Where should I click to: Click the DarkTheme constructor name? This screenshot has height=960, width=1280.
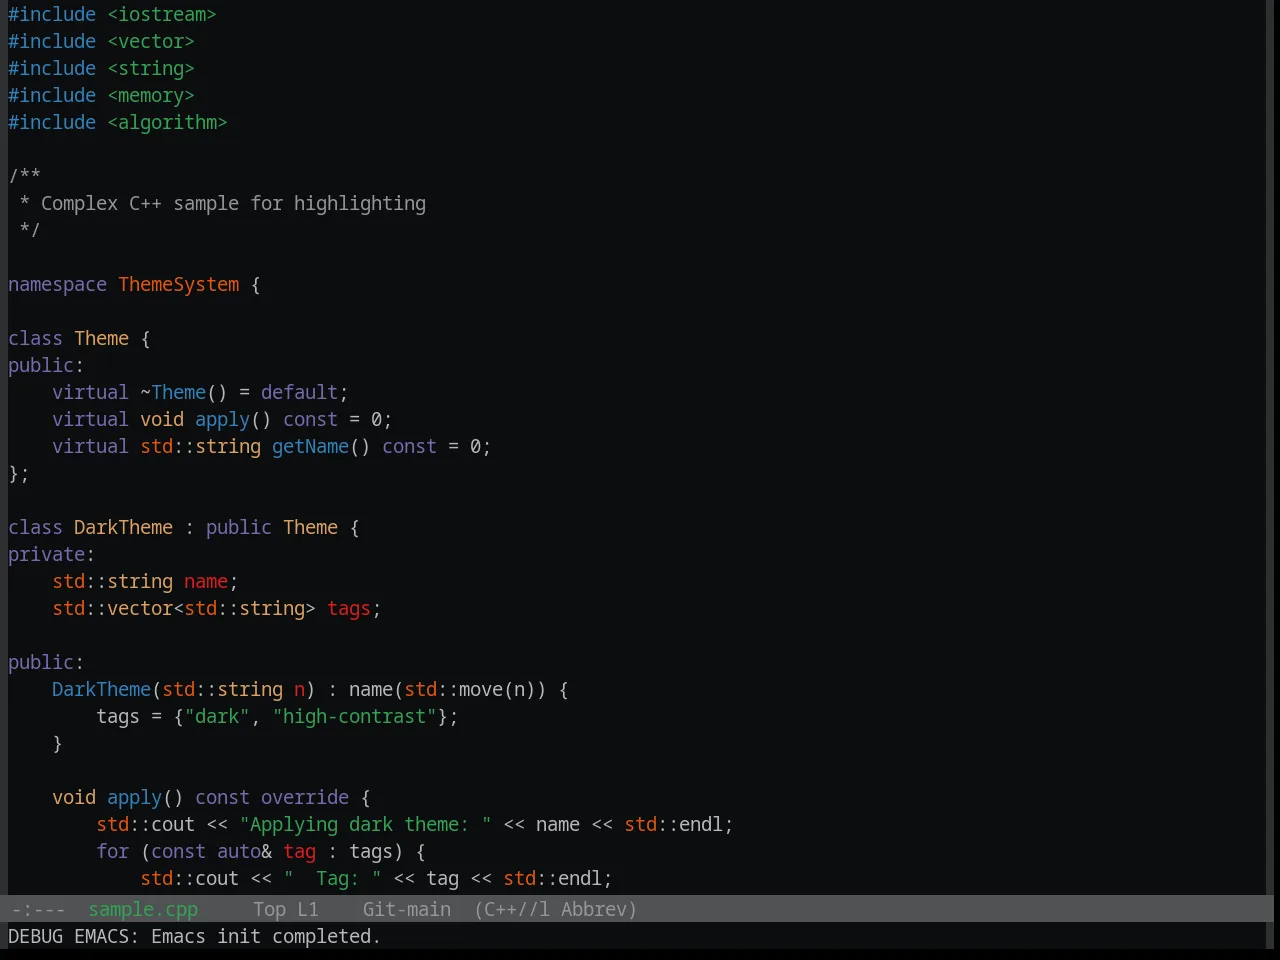101,689
